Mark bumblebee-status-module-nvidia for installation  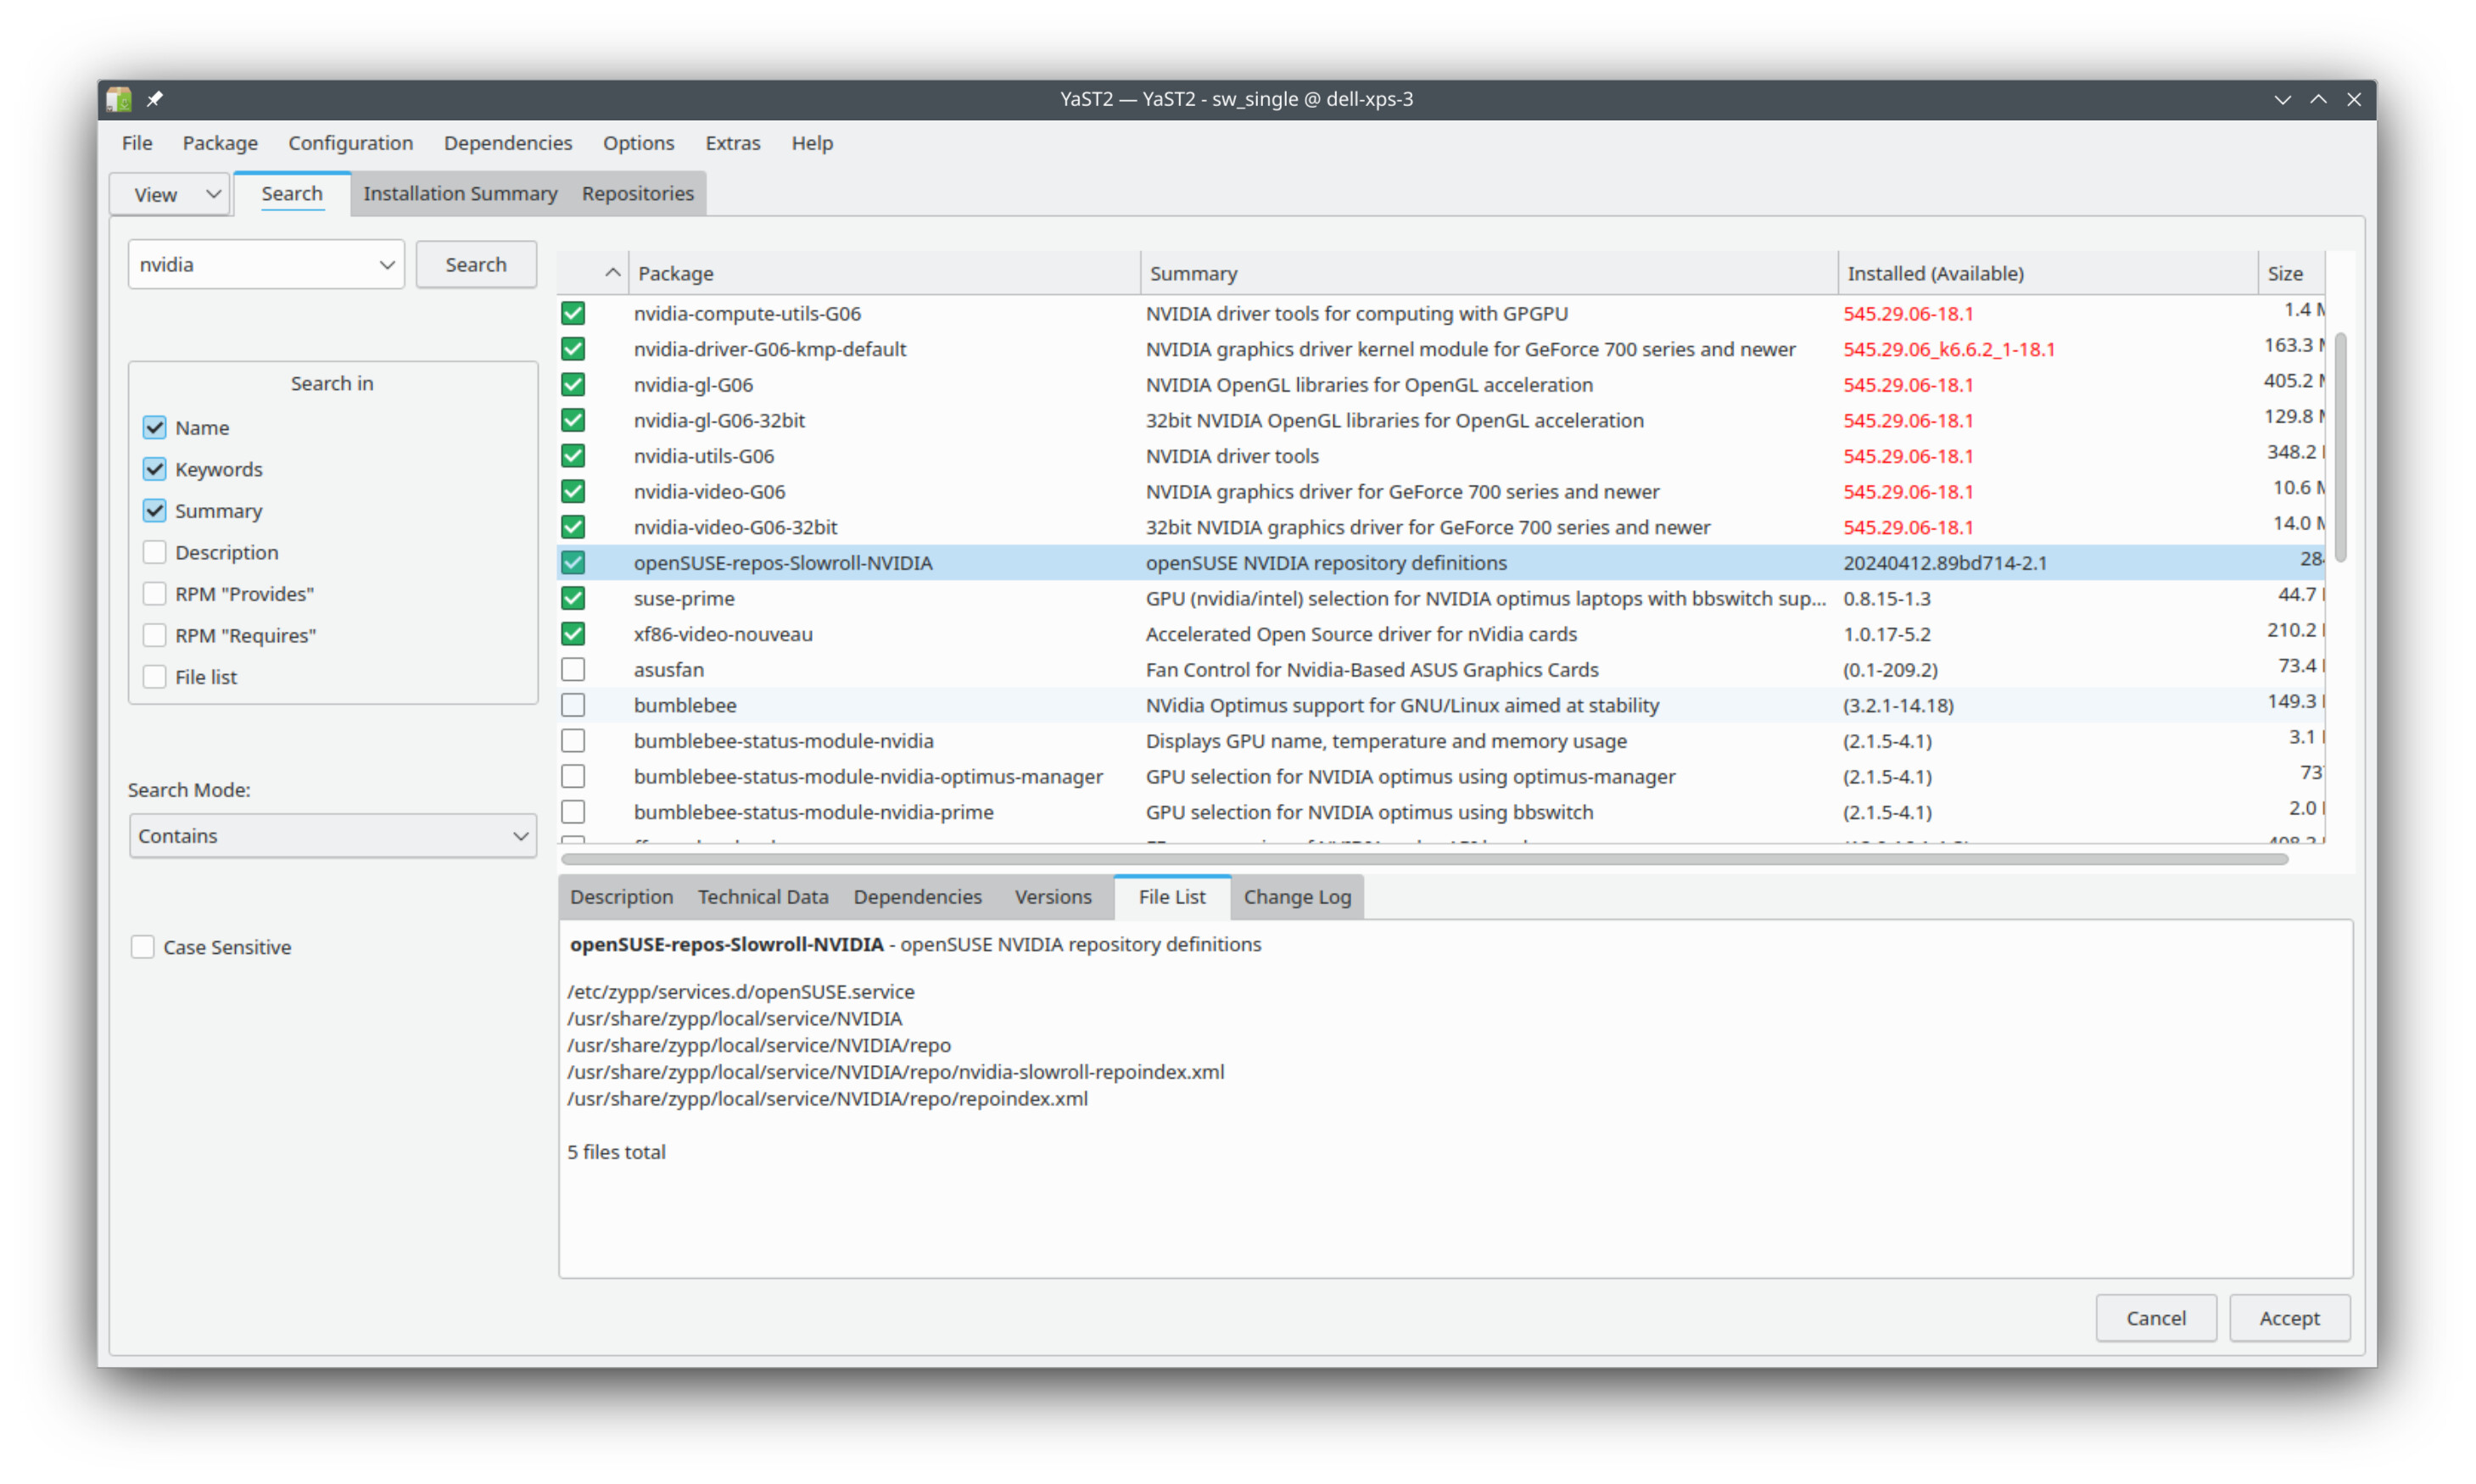573,741
